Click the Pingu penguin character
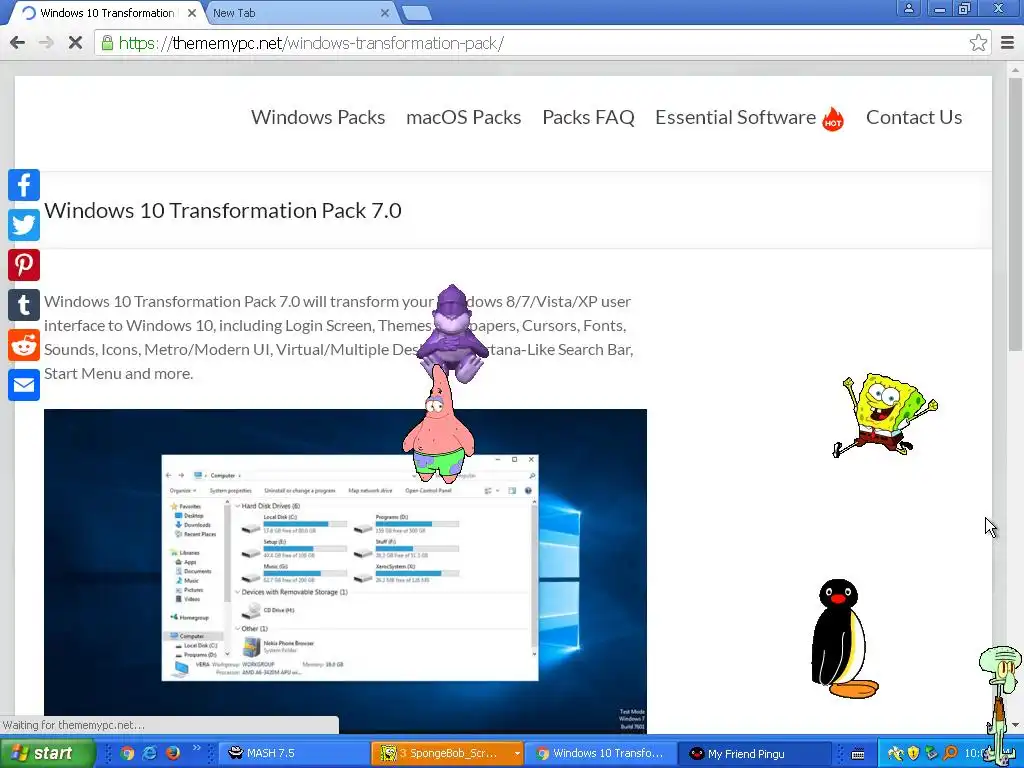 842,639
